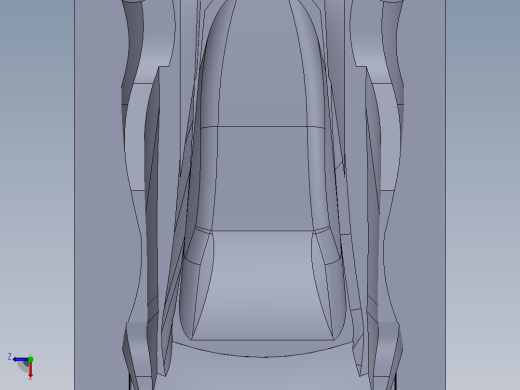Click the empty gradient background right of the model

point(483,195)
